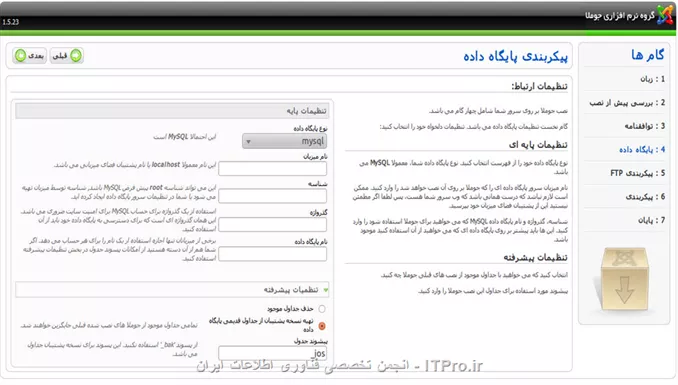Select حذف جداول موجود radio button

click(322, 309)
